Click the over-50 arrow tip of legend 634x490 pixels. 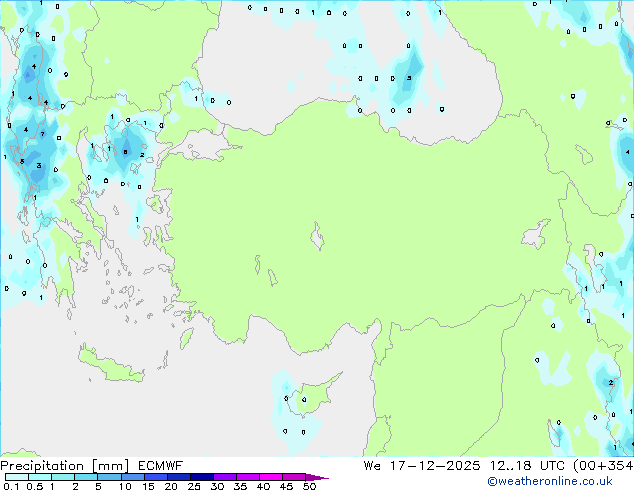click(x=317, y=477)
